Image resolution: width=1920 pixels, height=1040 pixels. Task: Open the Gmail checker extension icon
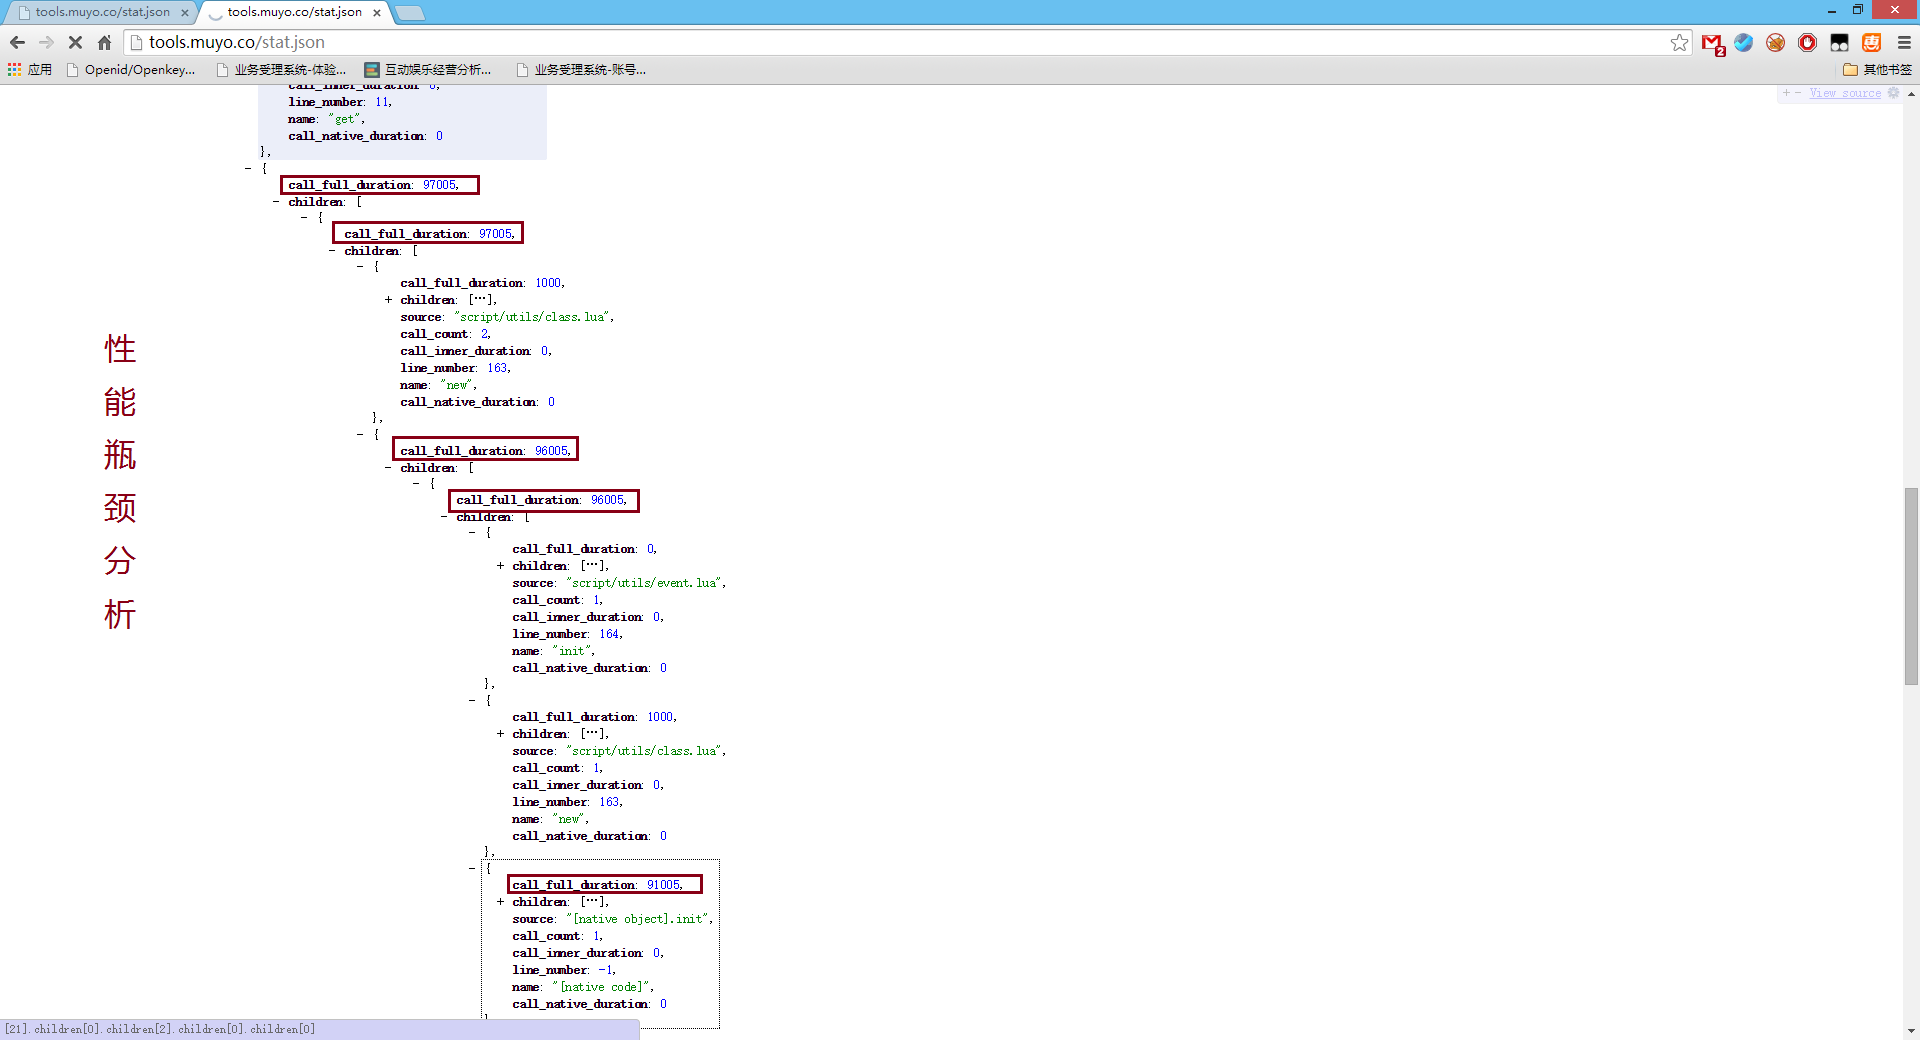(x=1712, y=43)
